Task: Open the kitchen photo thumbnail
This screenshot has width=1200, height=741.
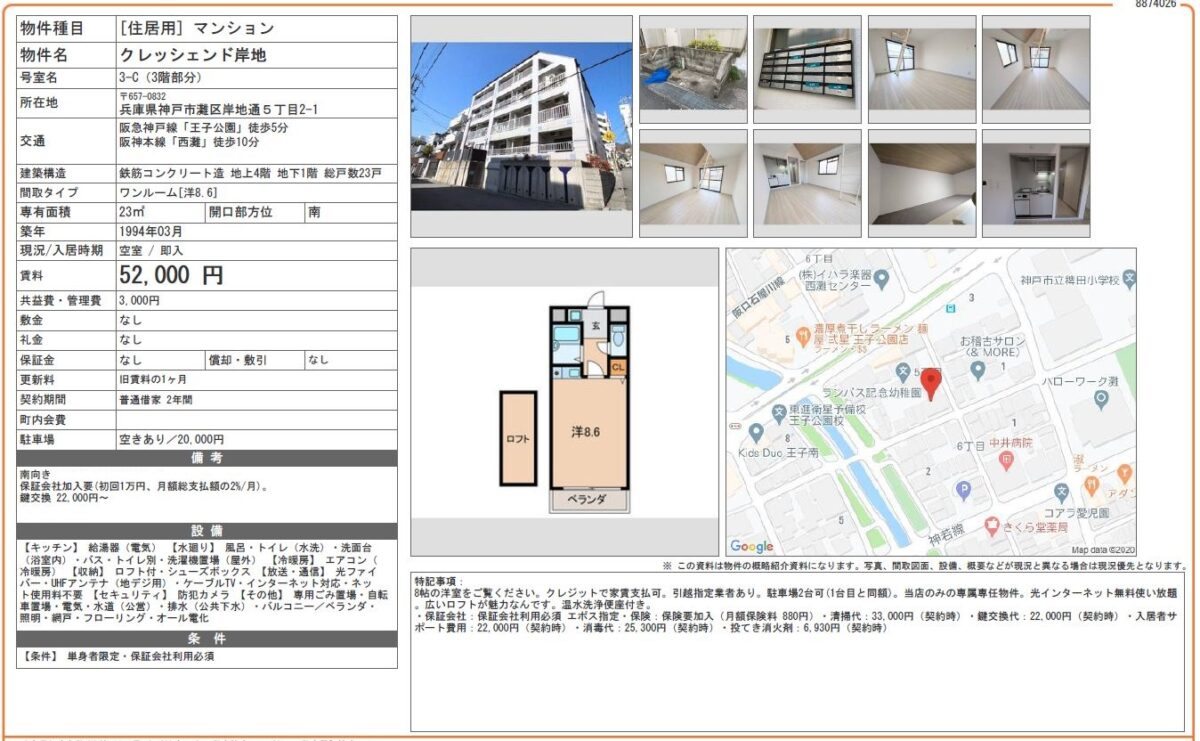Action: [x=1035, y=183]
